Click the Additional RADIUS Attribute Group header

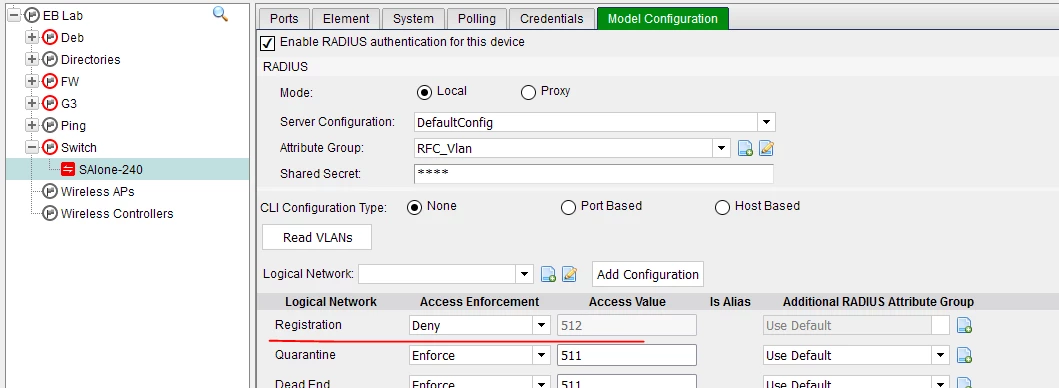(878, 301)
